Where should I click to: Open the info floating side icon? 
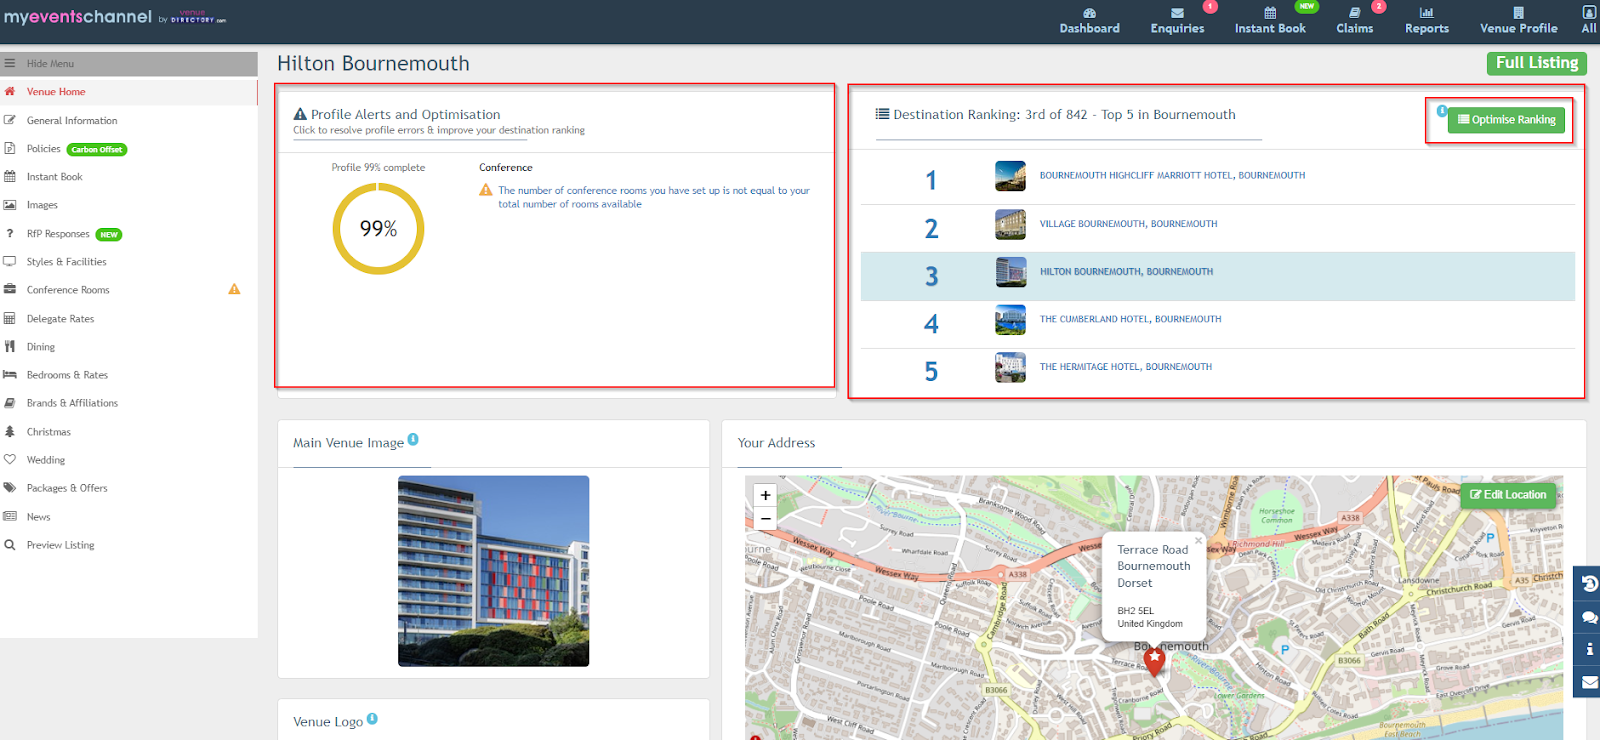point(1587,649)
